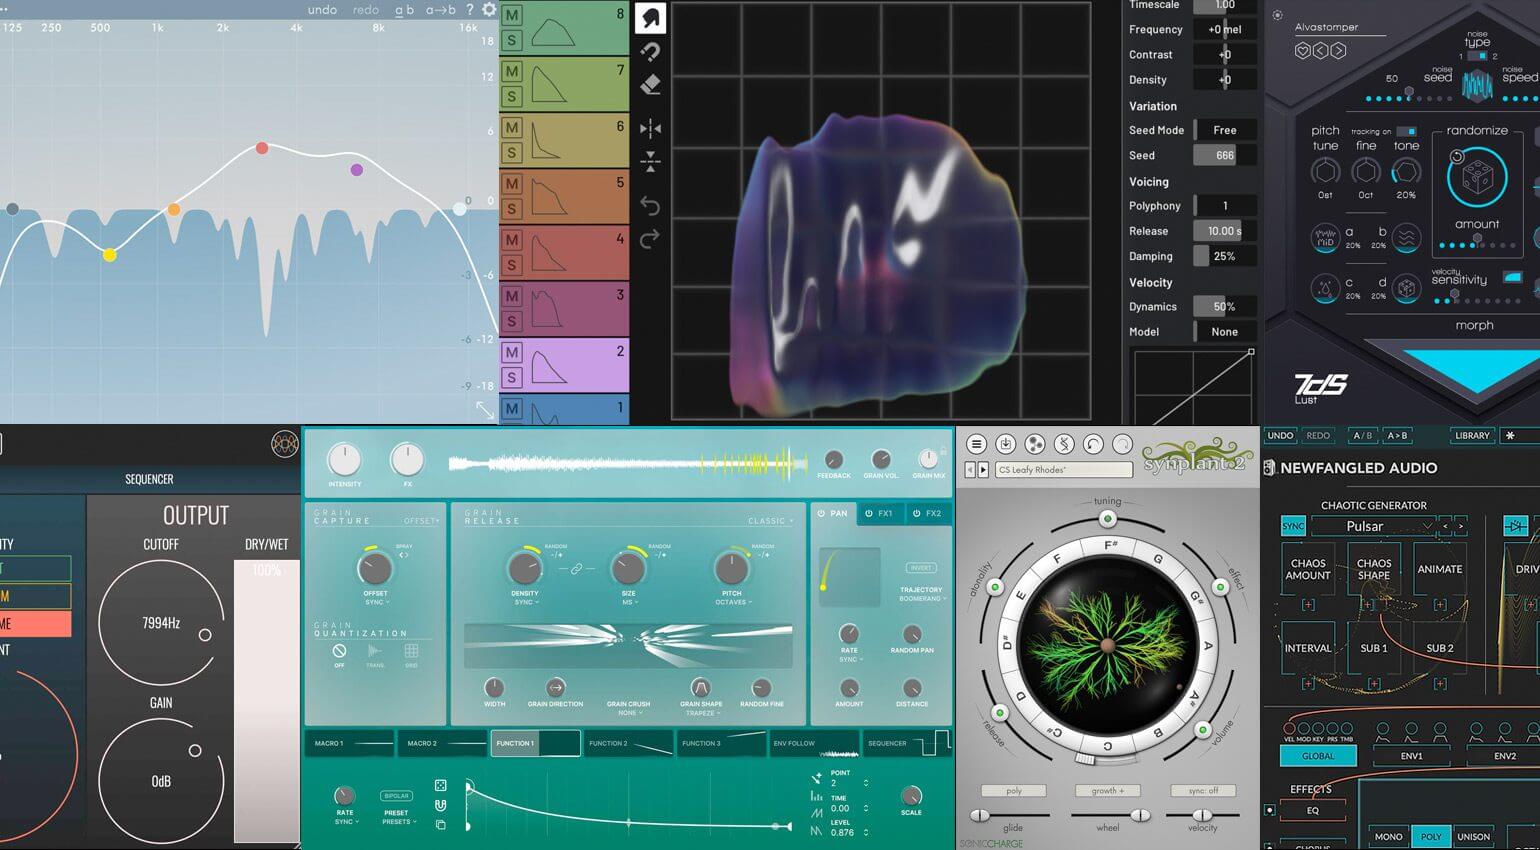Click the large randomize dice in Alvastomper
This screenshot has width=1540, height=850.
click(x=1476, y=178)
